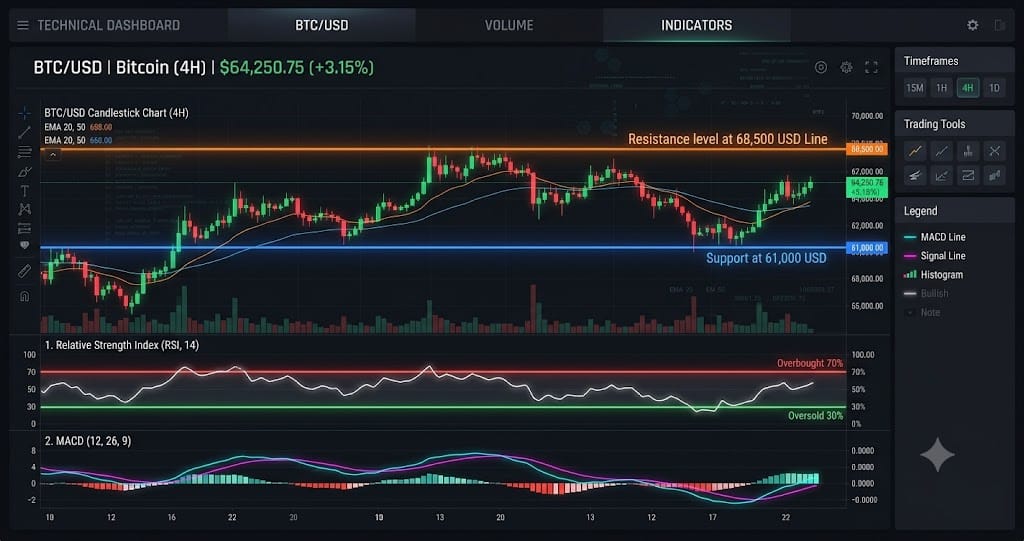
Task: Open the BTC/USD tab
Action: (x=322, y=25)
